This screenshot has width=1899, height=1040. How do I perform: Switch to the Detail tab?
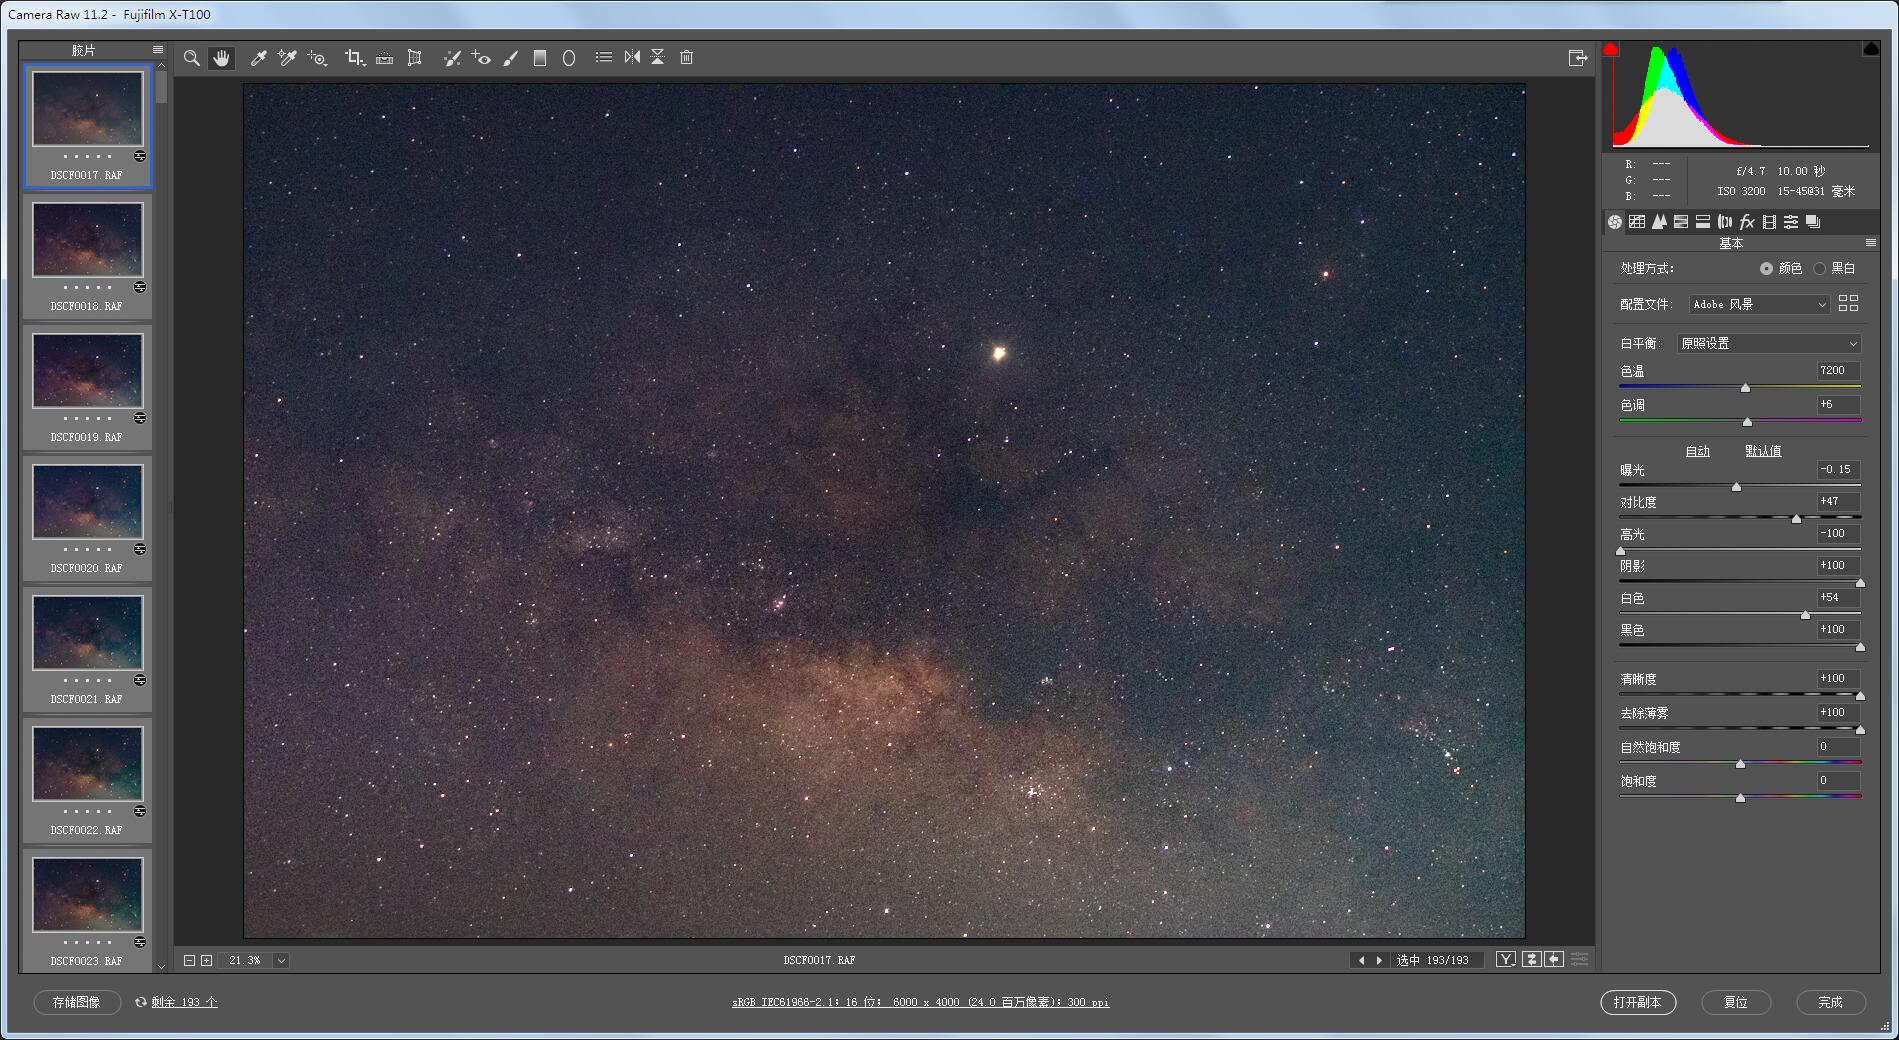pyautogui.click(x=1659, y=222)
